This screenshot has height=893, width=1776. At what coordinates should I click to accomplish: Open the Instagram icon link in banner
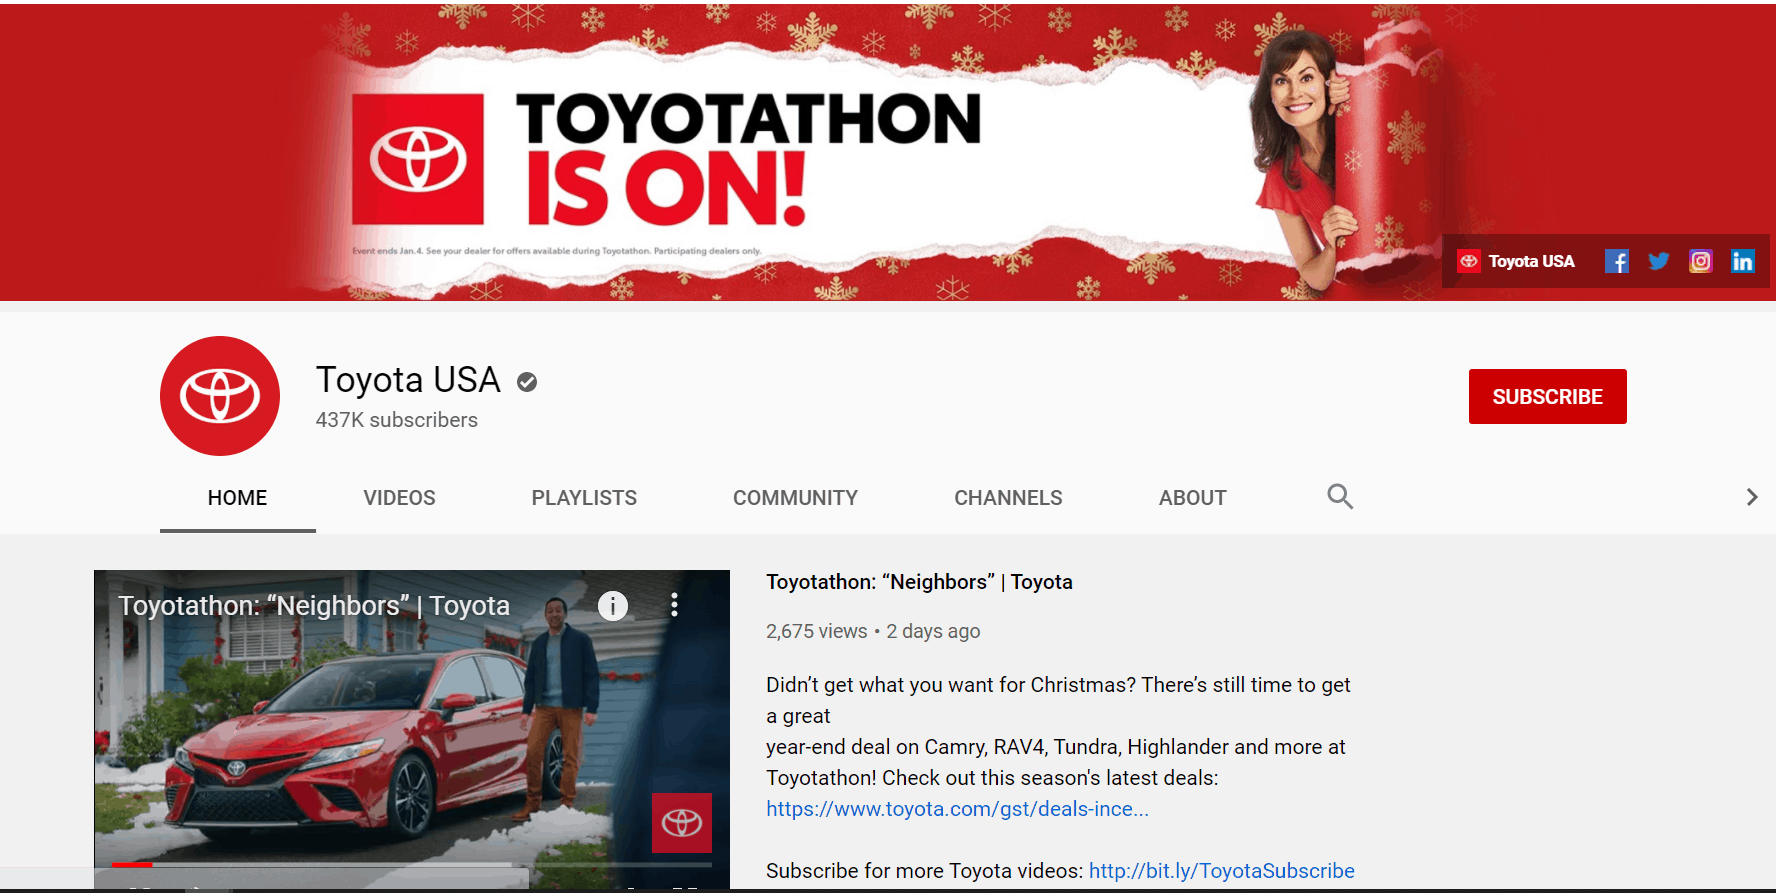coord(1700,261)
